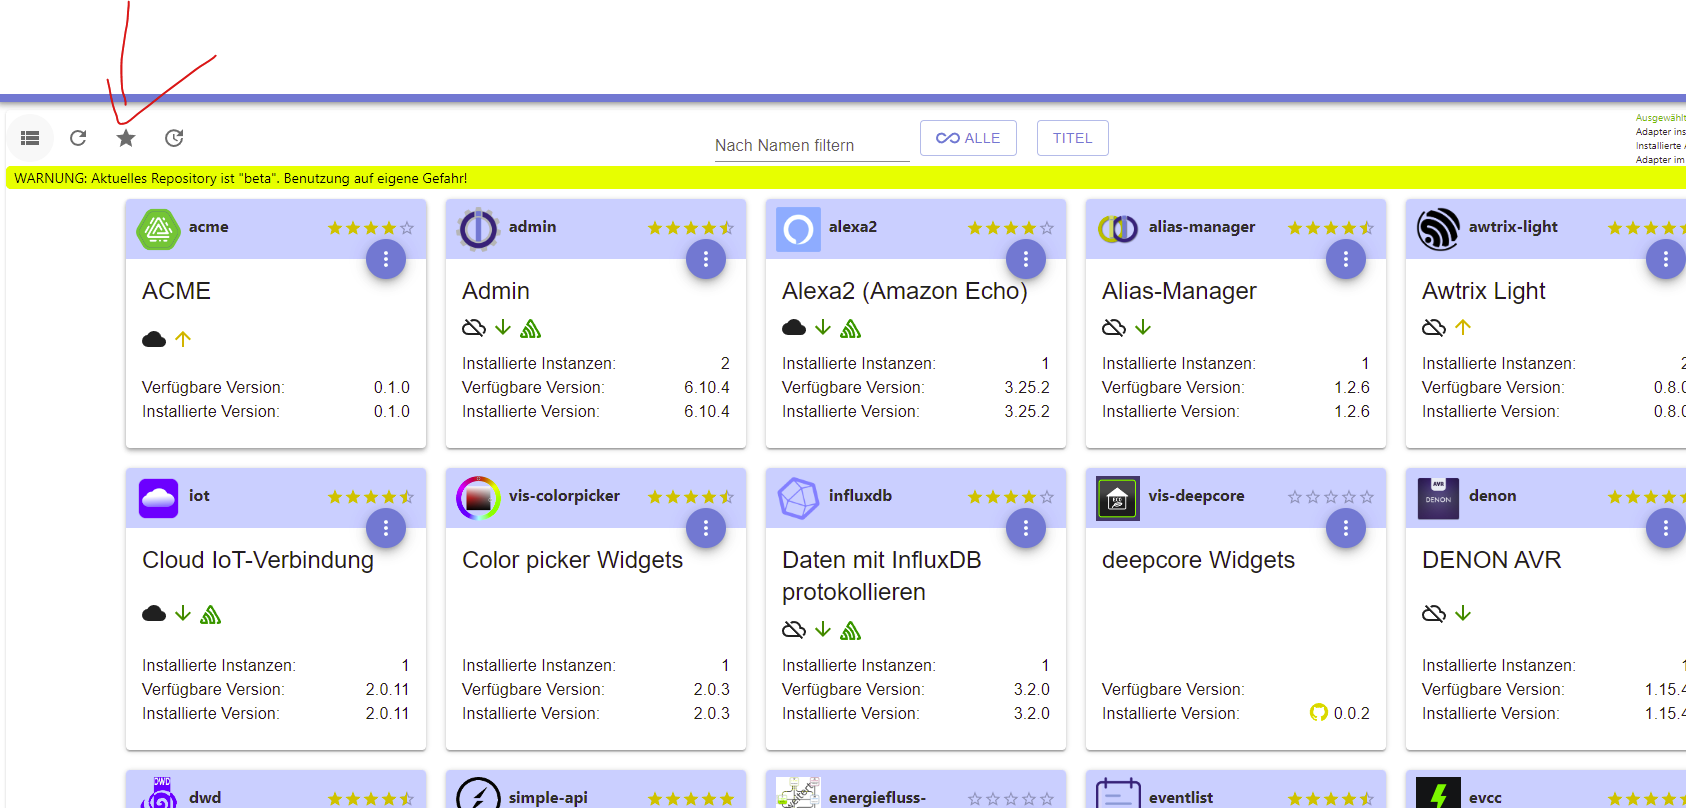
Task: Click the update check circular arrow icon
Action: pyautogui.click(x=174, y=138)
